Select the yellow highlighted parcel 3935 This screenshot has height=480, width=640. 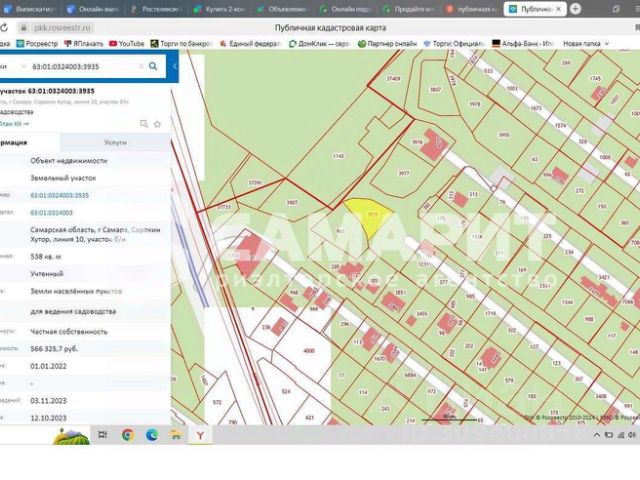(x=371, y=214)
